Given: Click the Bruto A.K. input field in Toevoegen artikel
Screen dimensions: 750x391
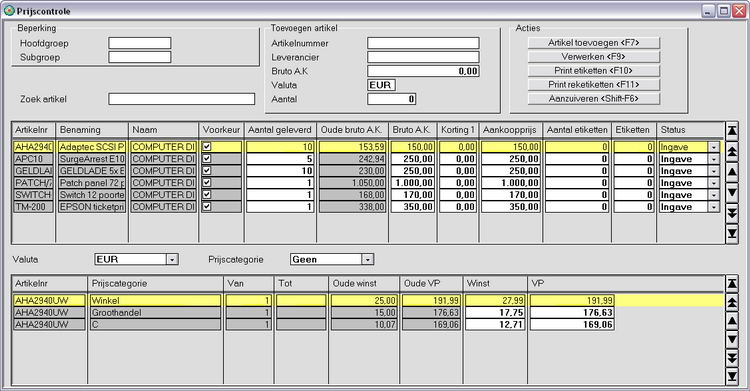Looking at the screenshot, I should pyautogui.click(x=423, y=71).
